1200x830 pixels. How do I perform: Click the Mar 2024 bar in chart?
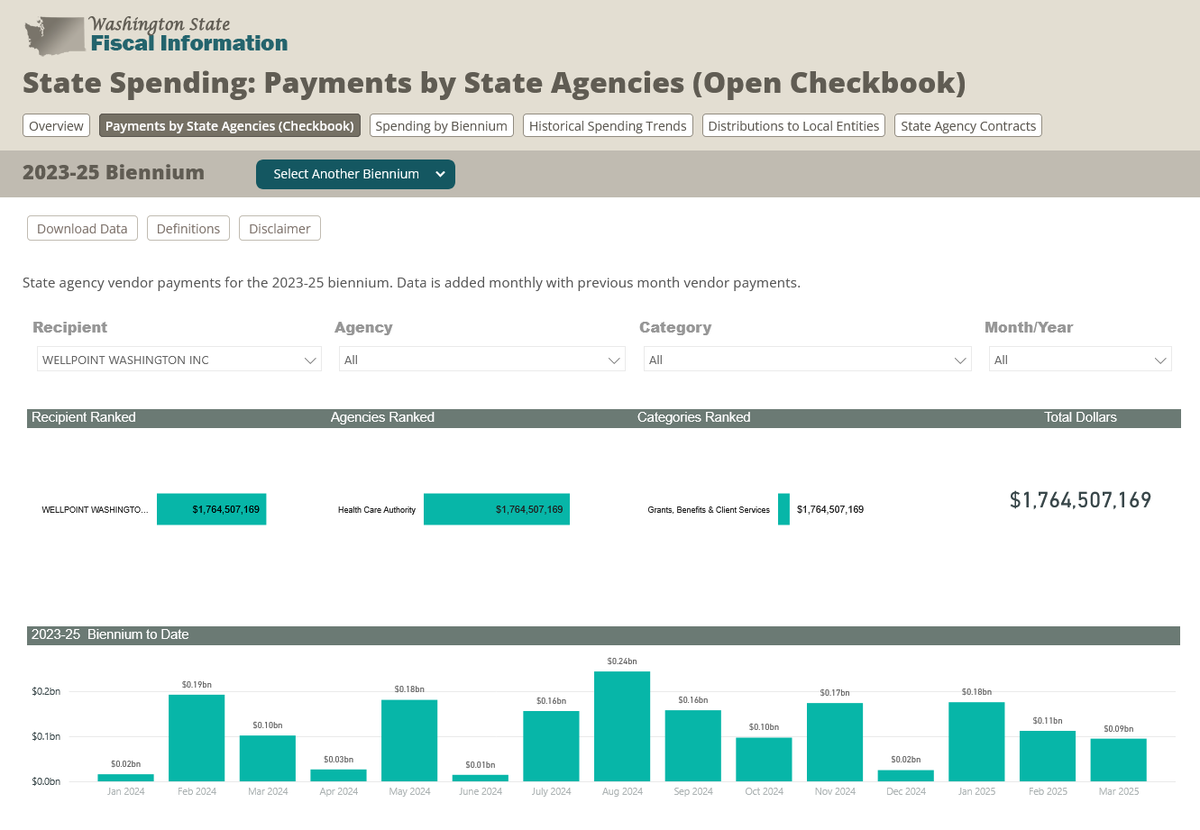point(268,758)
